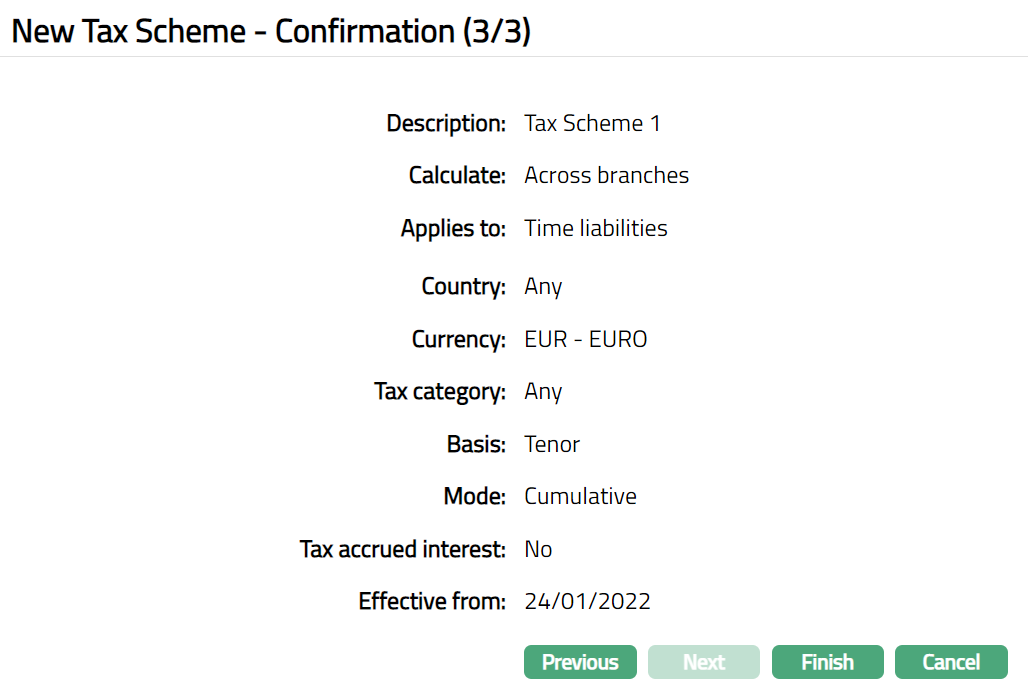Viewport: 1028px width, 695px height.
Task: Click the Previous button
Action: (580, 662)
